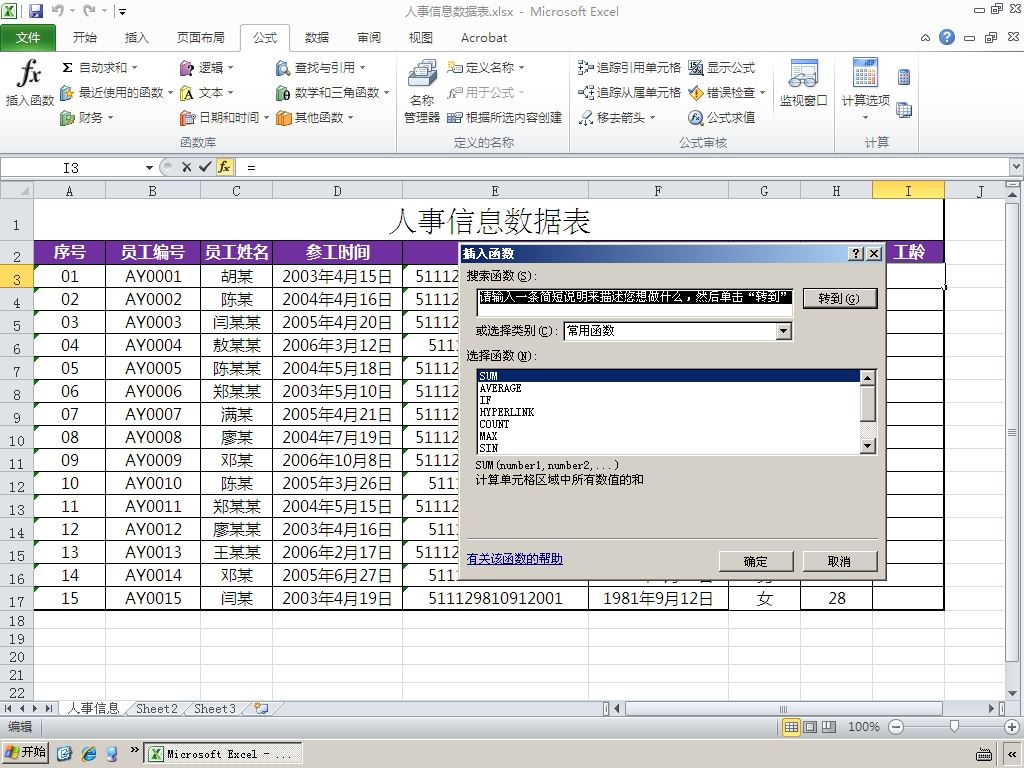This screenshot has width=1024, height=768.
Task: Click the Save icon in quick access toolbar
Action: 36,11
